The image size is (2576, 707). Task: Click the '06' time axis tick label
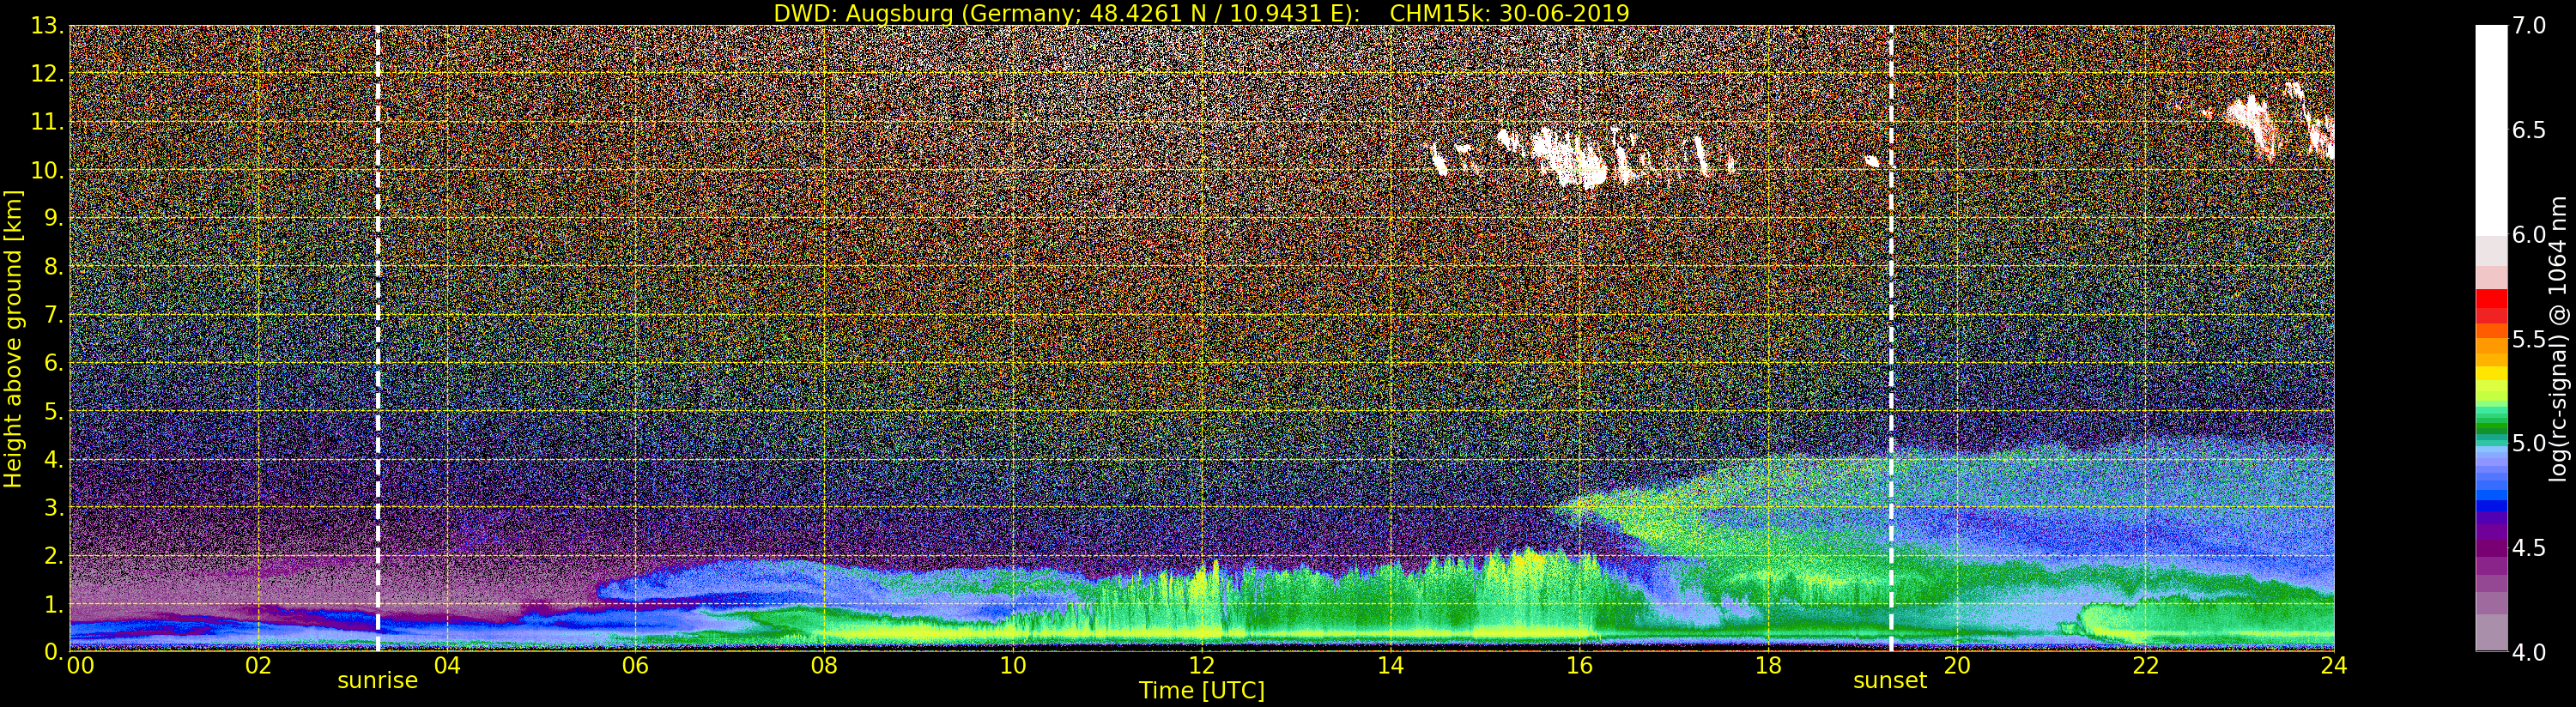point(636,666)
